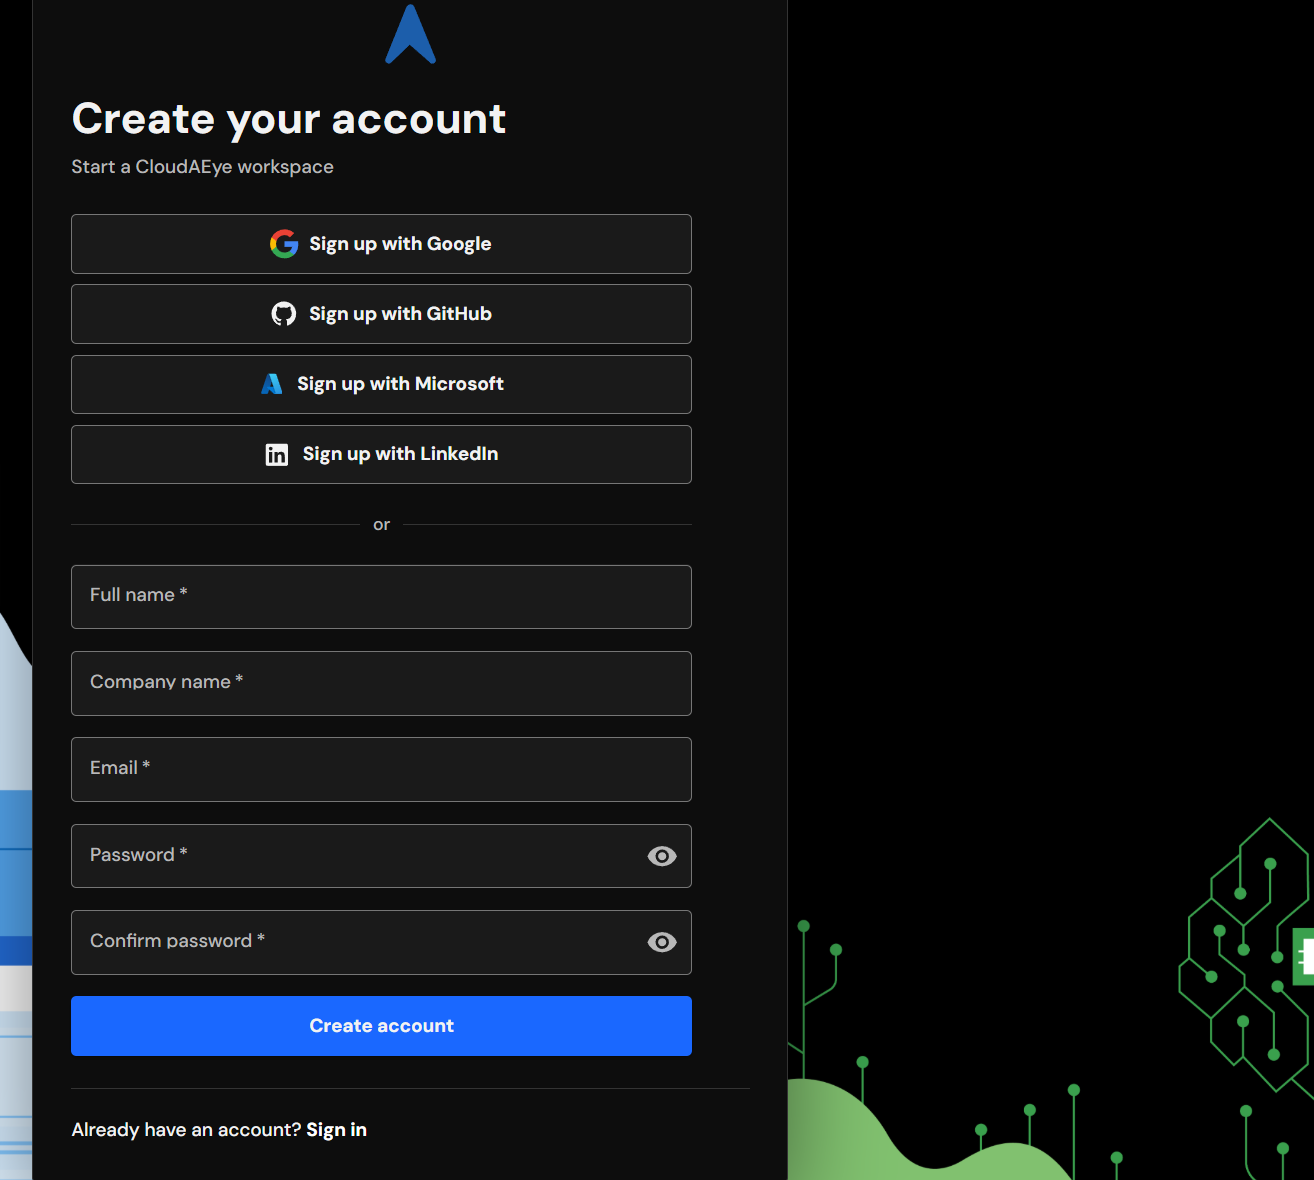This screenshot has width=1314, height=1180.
Task: Click into the Email field
Action: (381, 769)
